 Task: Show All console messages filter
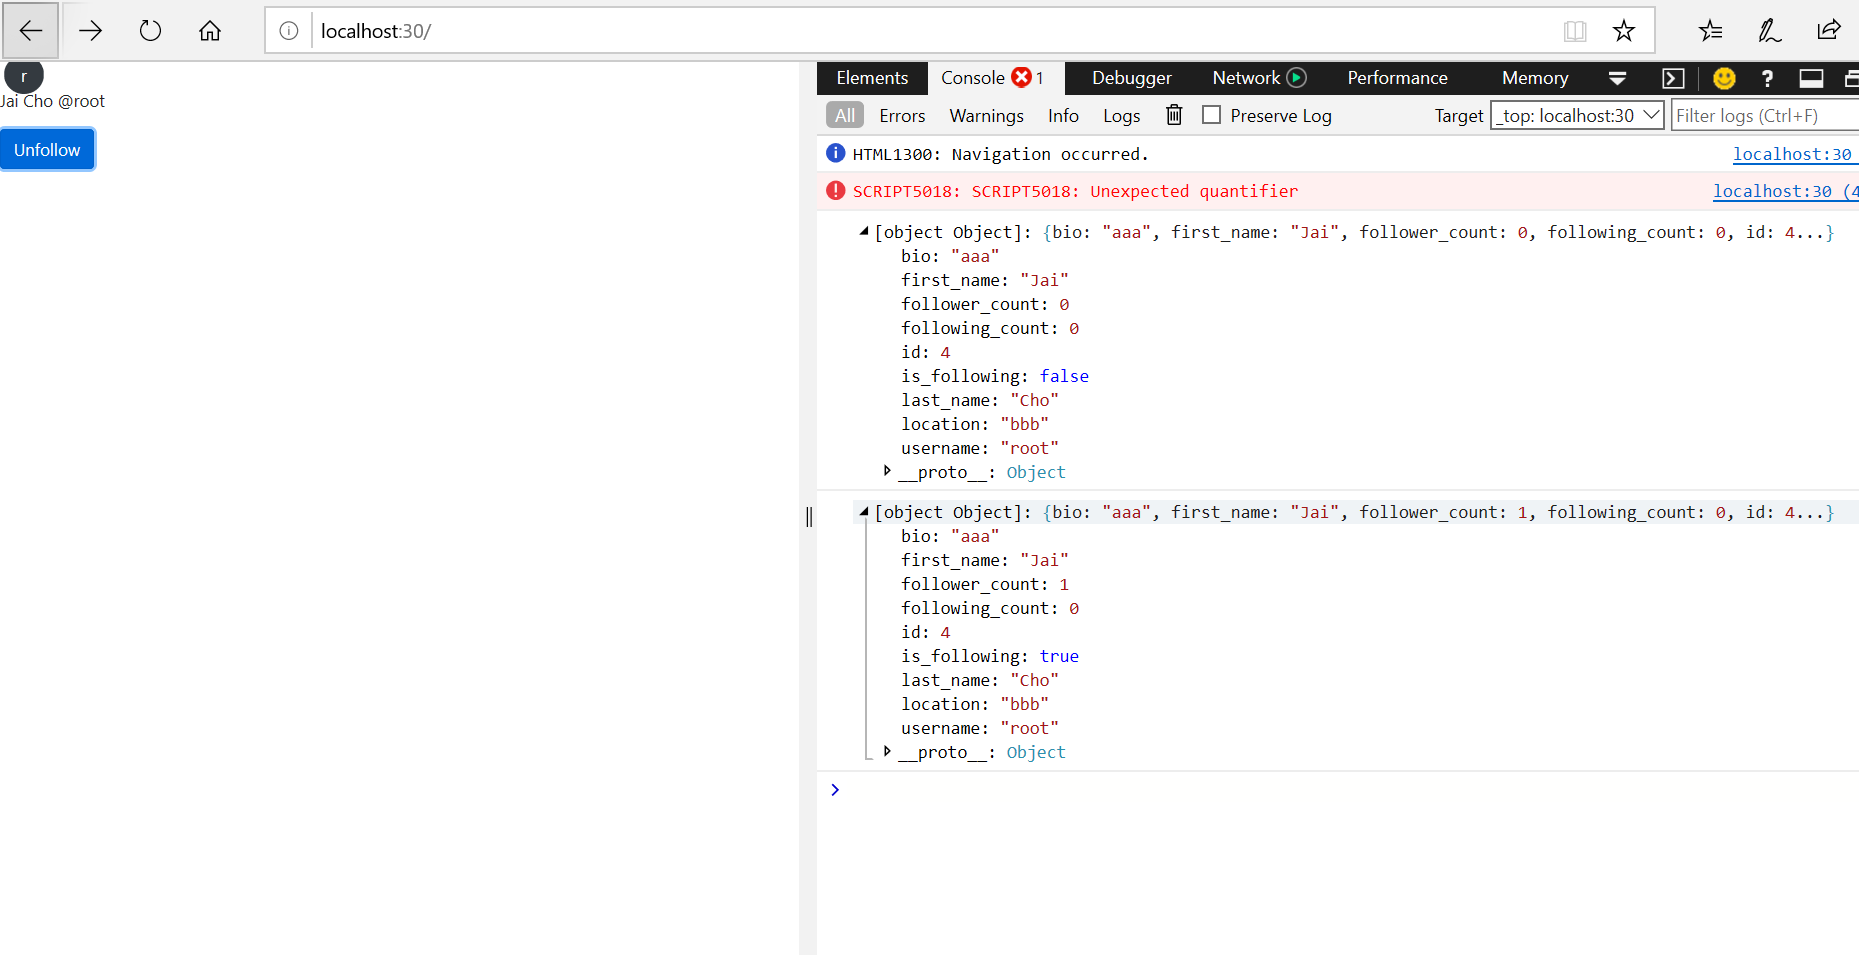(845, 116)
